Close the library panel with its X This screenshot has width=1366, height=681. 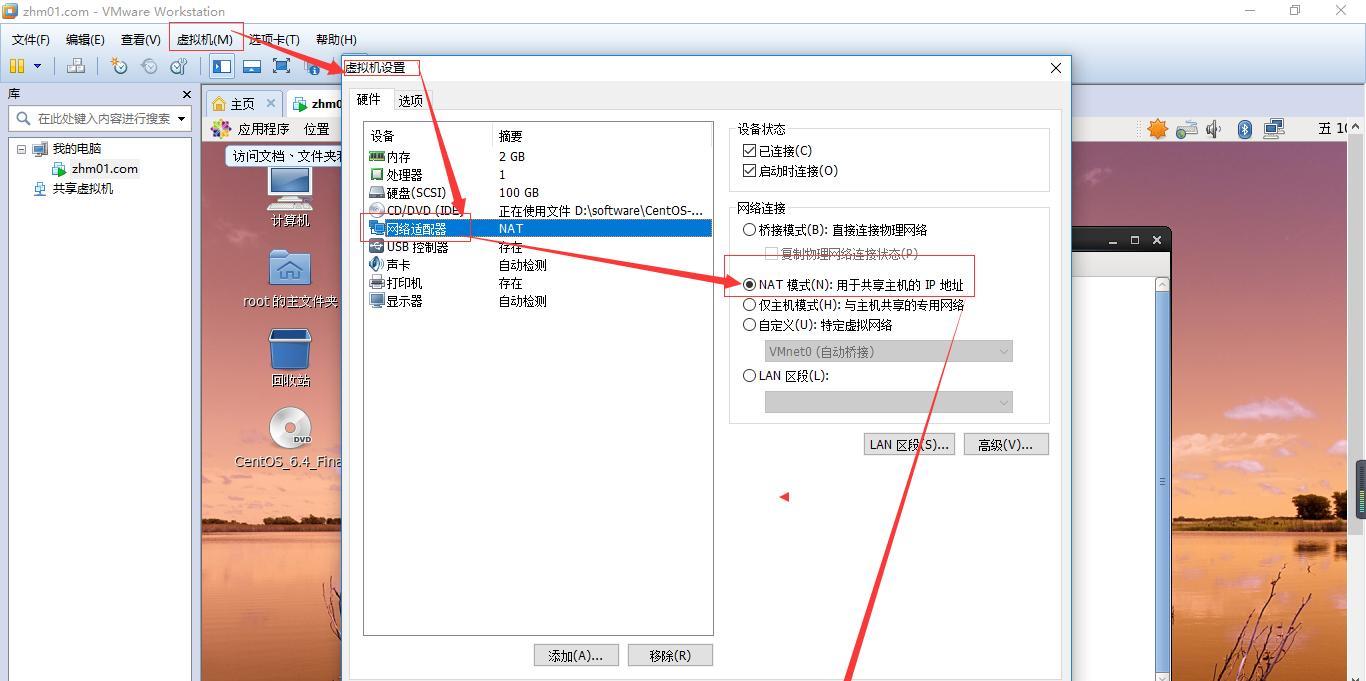(x=186, y=94)
